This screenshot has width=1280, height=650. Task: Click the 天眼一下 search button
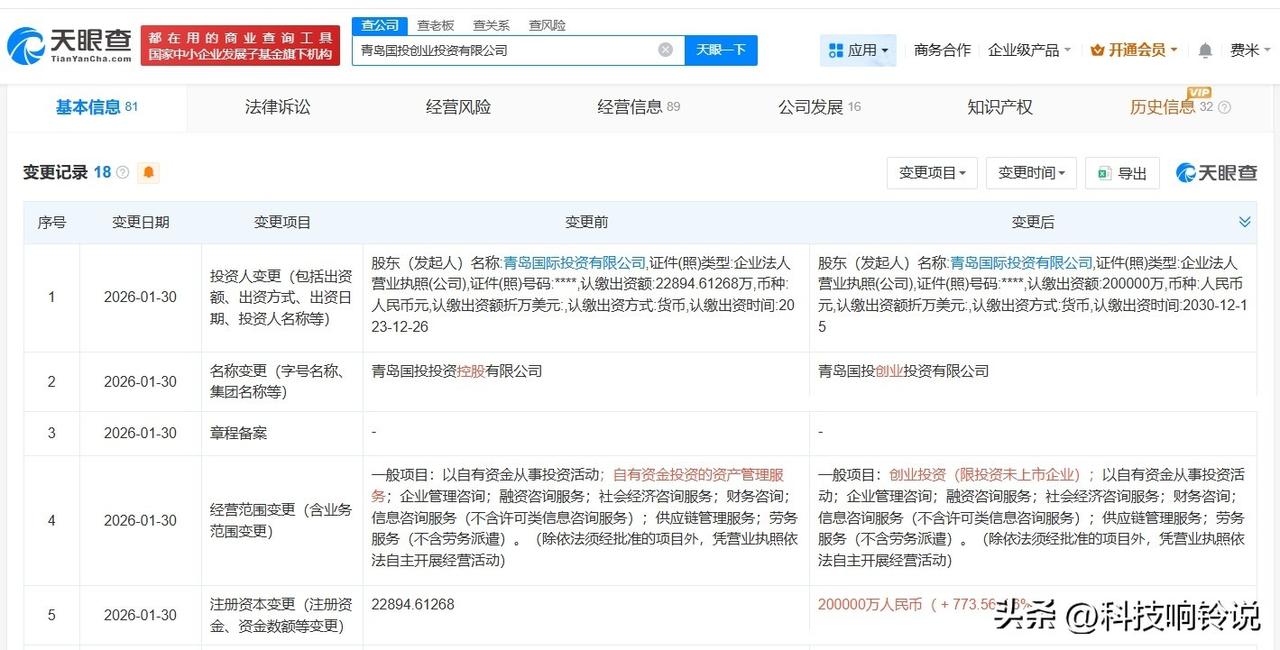tap(721, 49)
